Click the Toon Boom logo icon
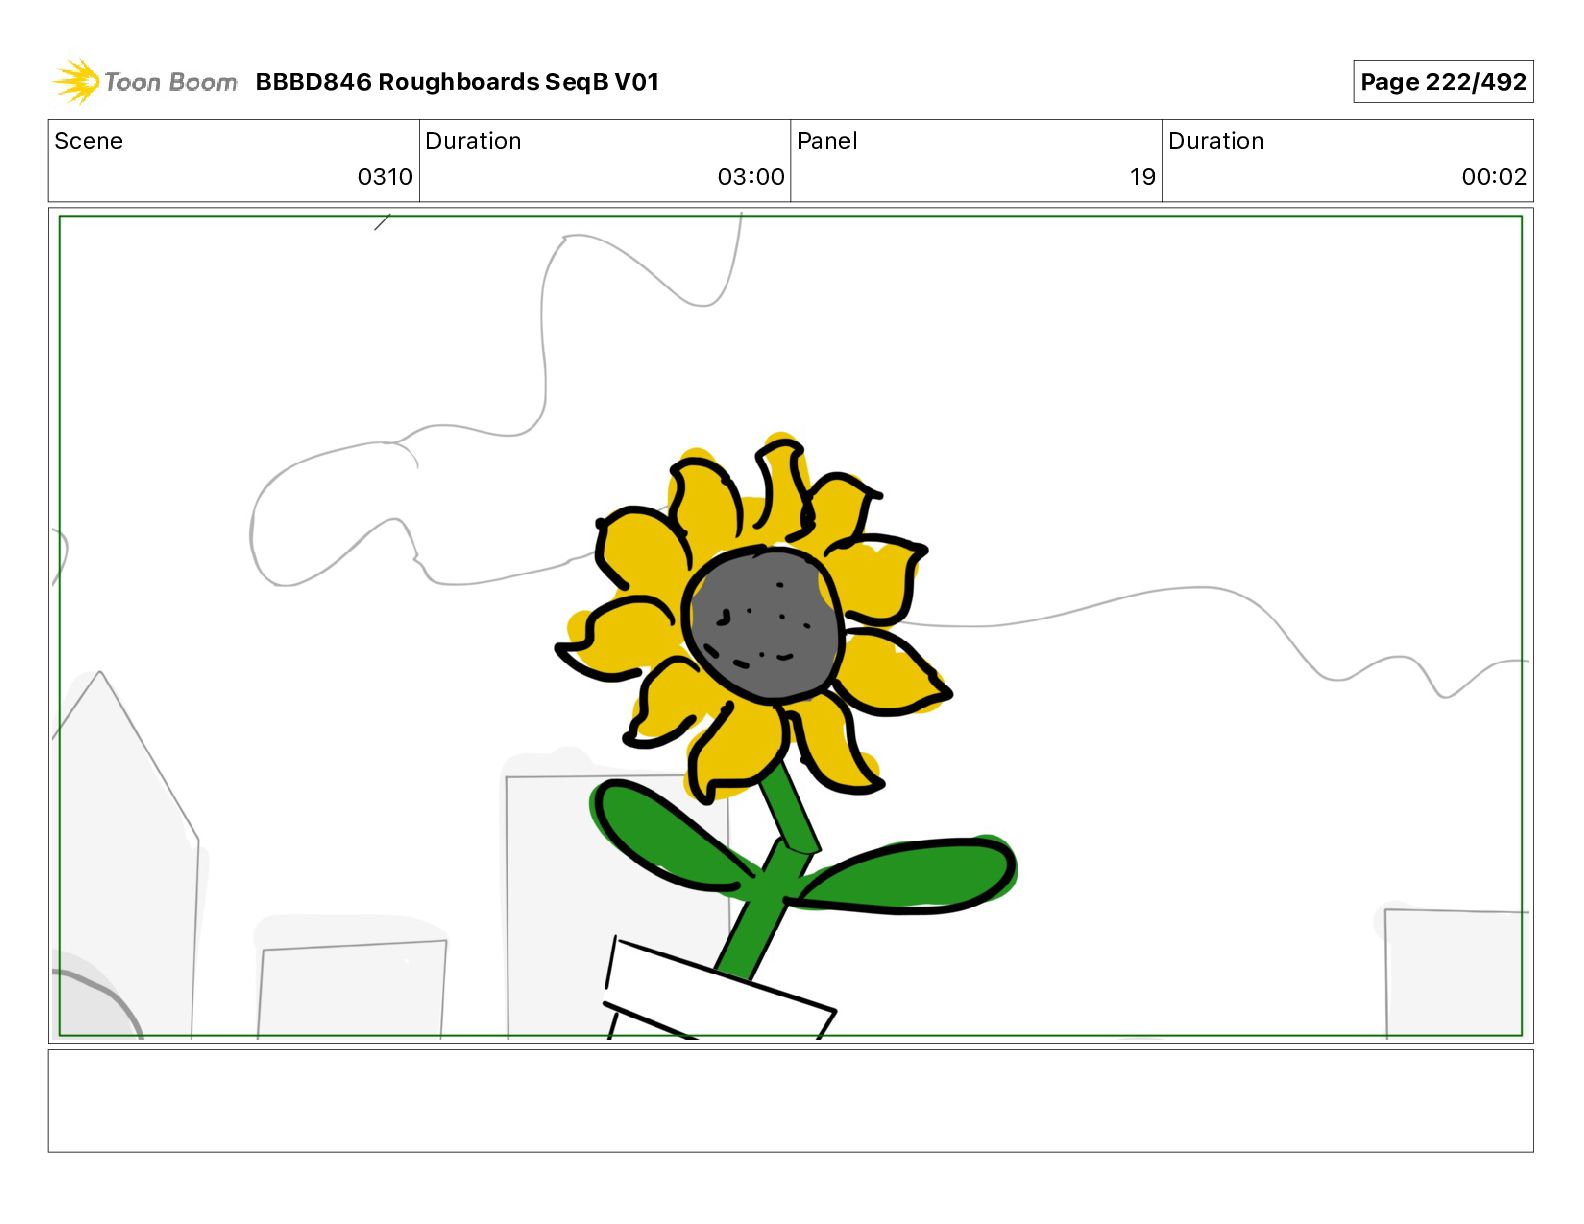Screen dimensions: 1584x1224 76,82
